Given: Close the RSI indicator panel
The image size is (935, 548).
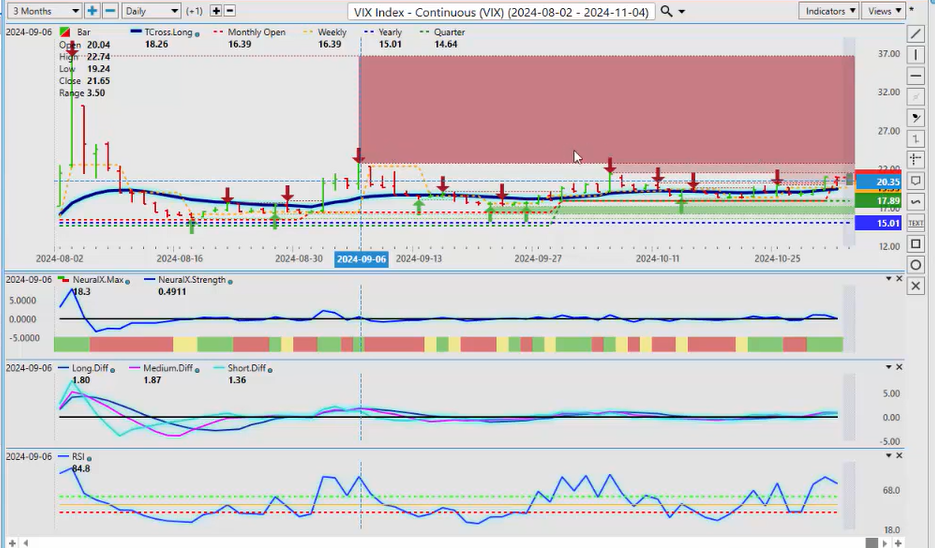Looking at the screenshot, I should (x=899, y=455).
